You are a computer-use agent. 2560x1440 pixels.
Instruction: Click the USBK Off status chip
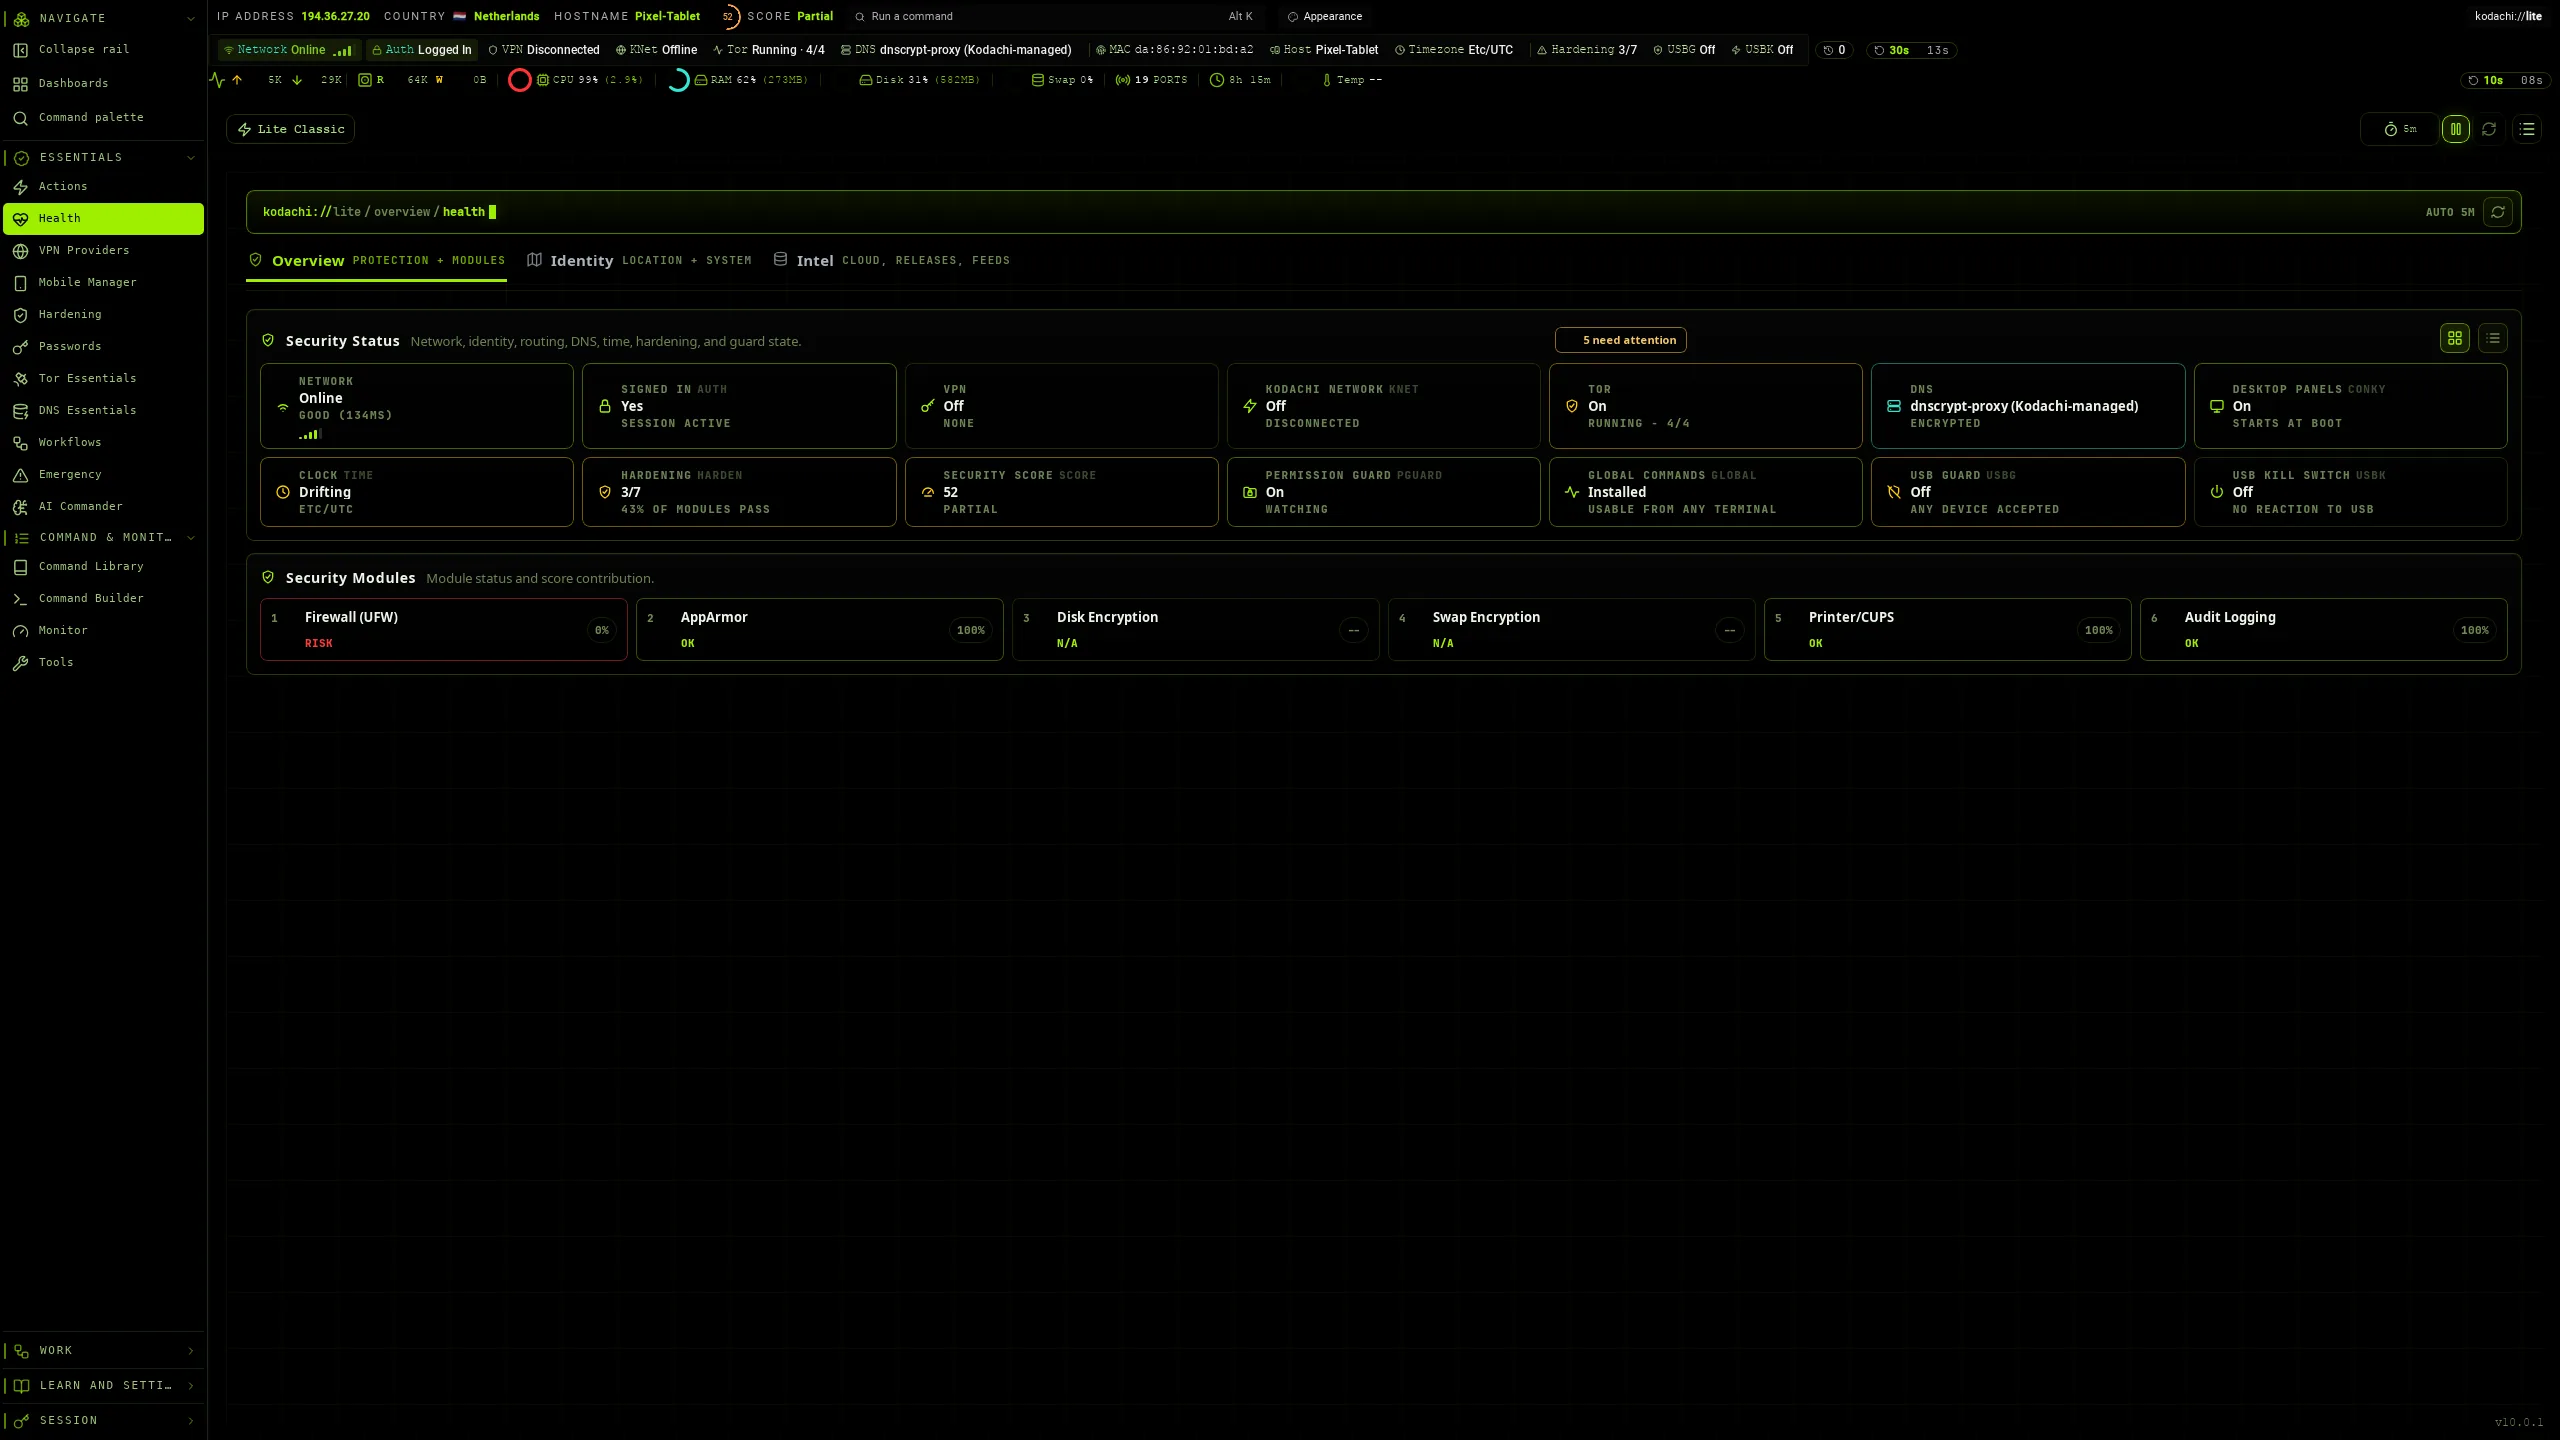pos(1762,50)
